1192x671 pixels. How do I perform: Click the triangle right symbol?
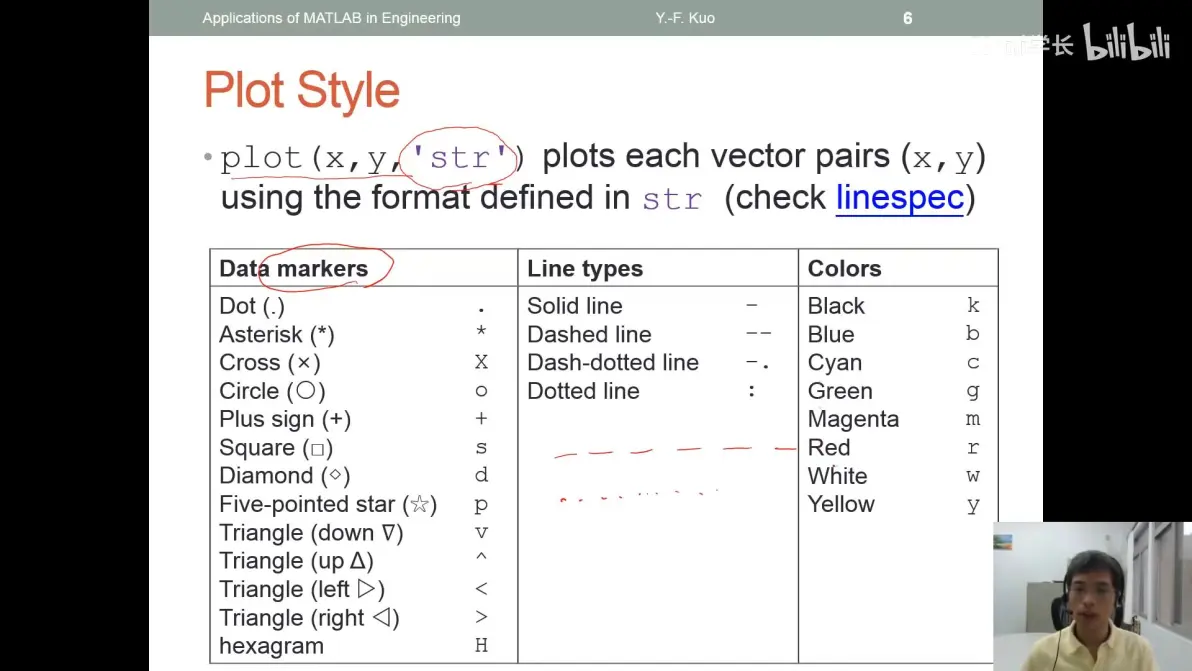coord(383,617)
